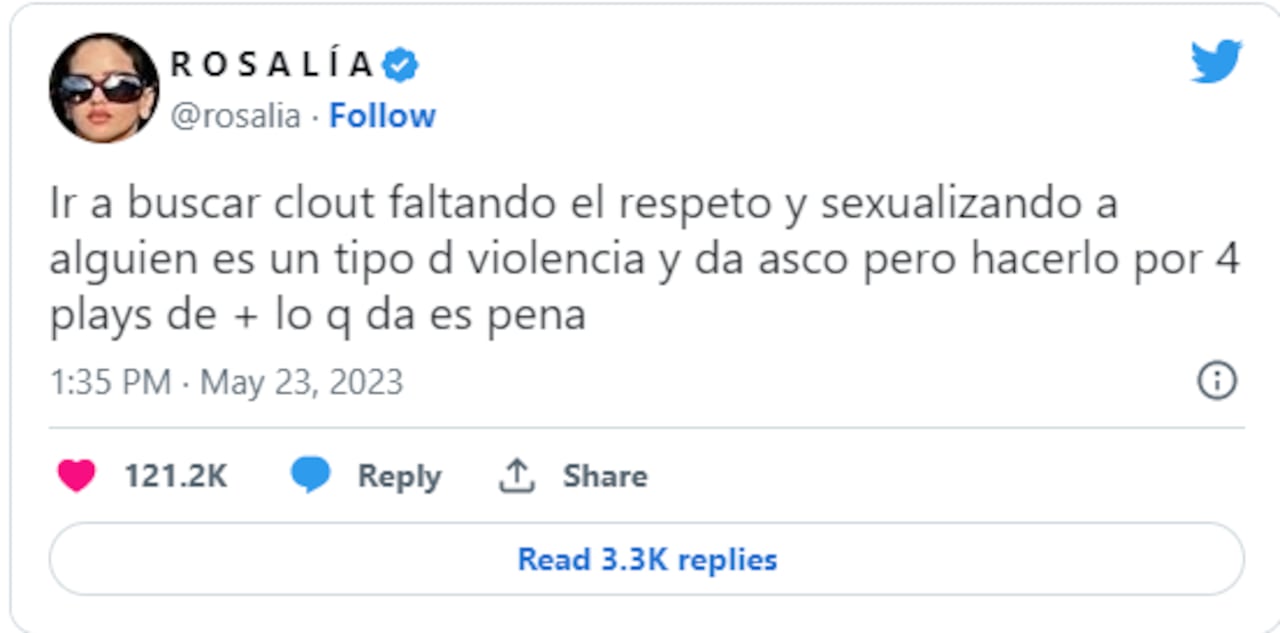Click the 121.2K likes count
Image resolution: width=1280 pixels, height=633 pixels.
click(175, 476)
